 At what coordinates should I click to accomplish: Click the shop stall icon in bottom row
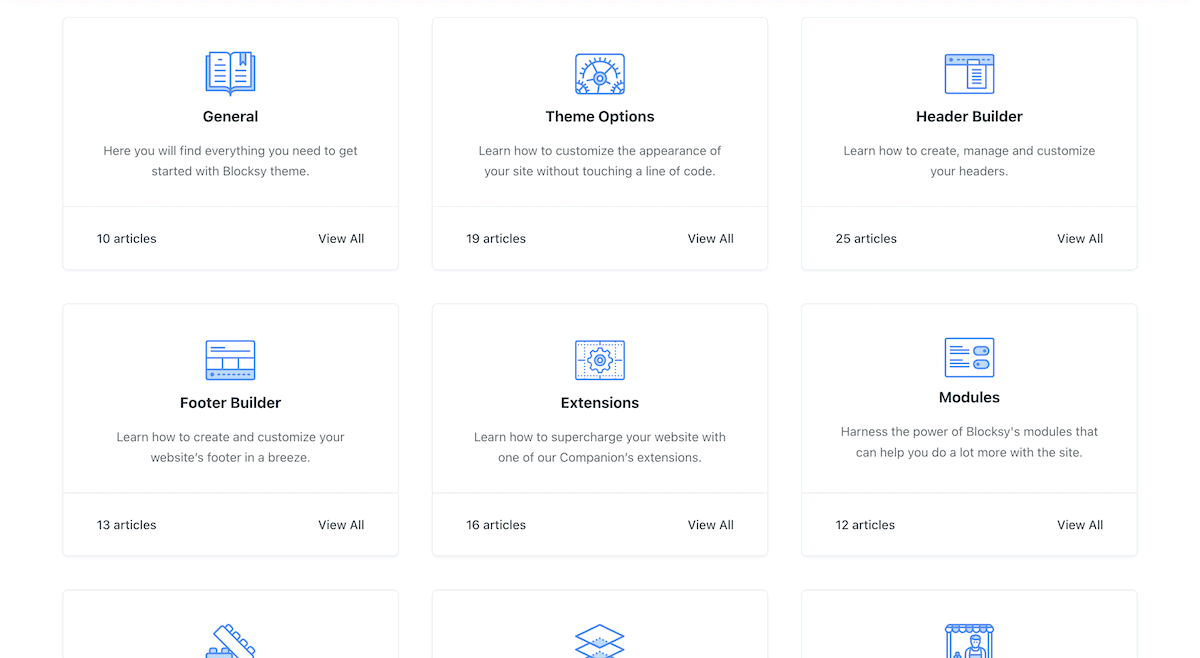click(x=969, y=641)
